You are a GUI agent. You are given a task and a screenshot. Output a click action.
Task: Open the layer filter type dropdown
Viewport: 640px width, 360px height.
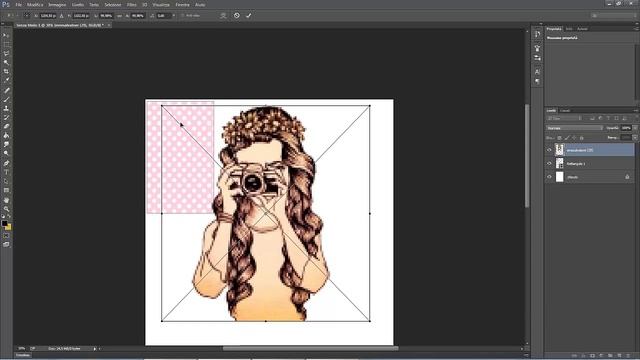564,118
